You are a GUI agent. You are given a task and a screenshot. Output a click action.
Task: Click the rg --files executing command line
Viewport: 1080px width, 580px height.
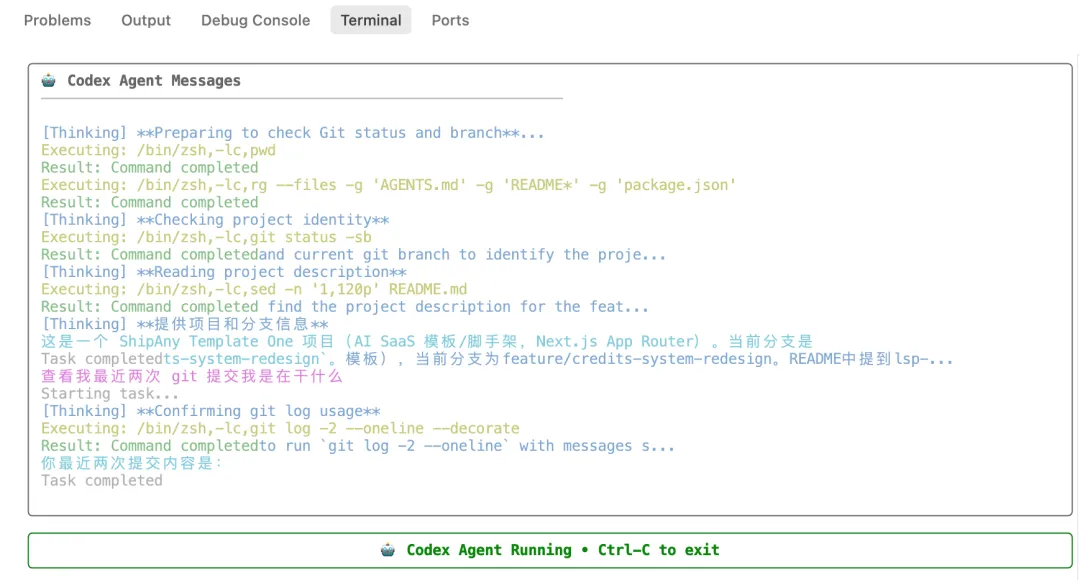coord(388,185)
